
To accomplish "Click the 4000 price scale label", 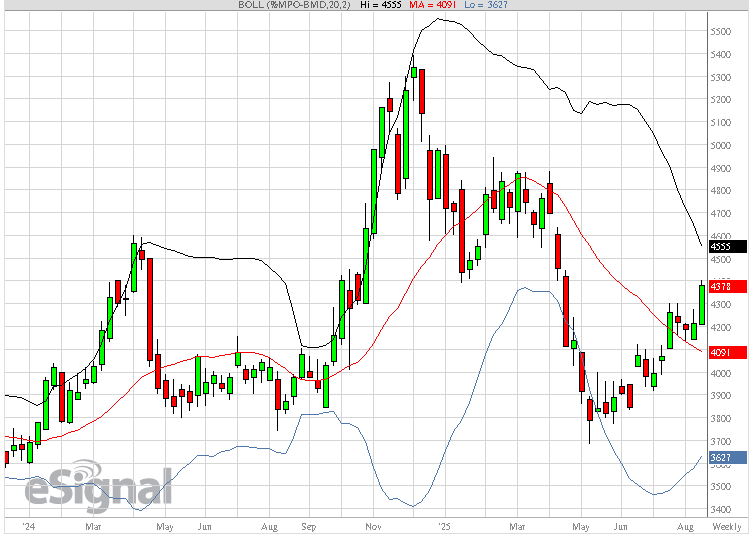I will 721,373.
